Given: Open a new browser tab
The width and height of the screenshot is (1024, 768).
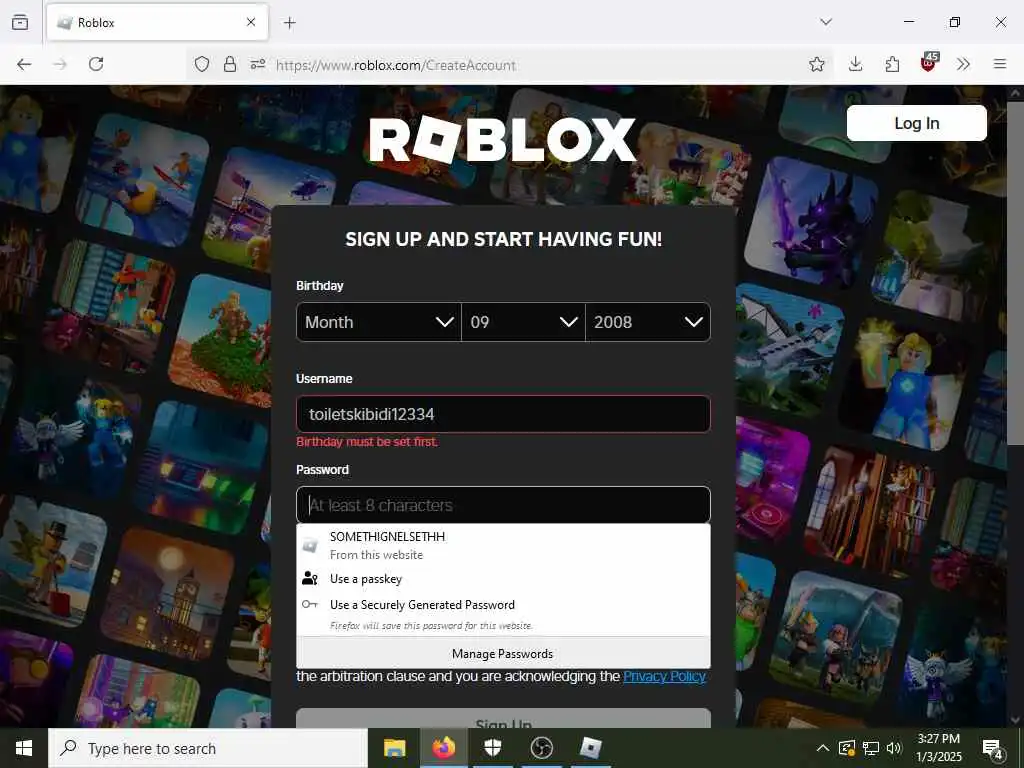Looking at the screenshot, I should coord(290,23).
